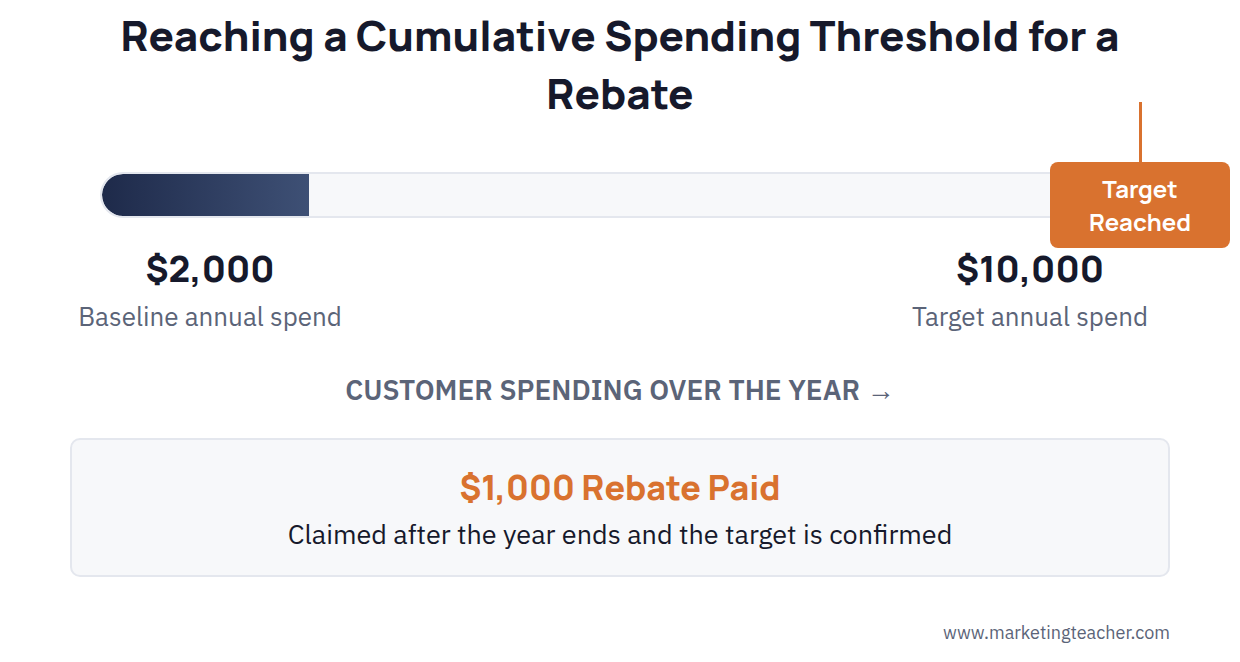Image resolution: width=1240 pixels, height=662 pixels.
Task: Click the word Rebate in the title
Action: pos(620,95)
